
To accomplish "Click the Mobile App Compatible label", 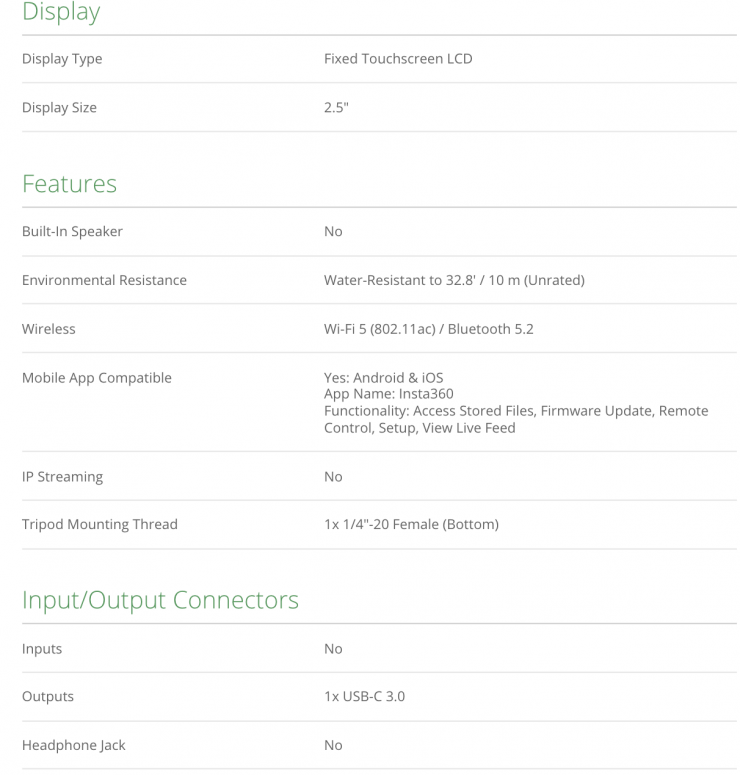I will coord(97,378).
